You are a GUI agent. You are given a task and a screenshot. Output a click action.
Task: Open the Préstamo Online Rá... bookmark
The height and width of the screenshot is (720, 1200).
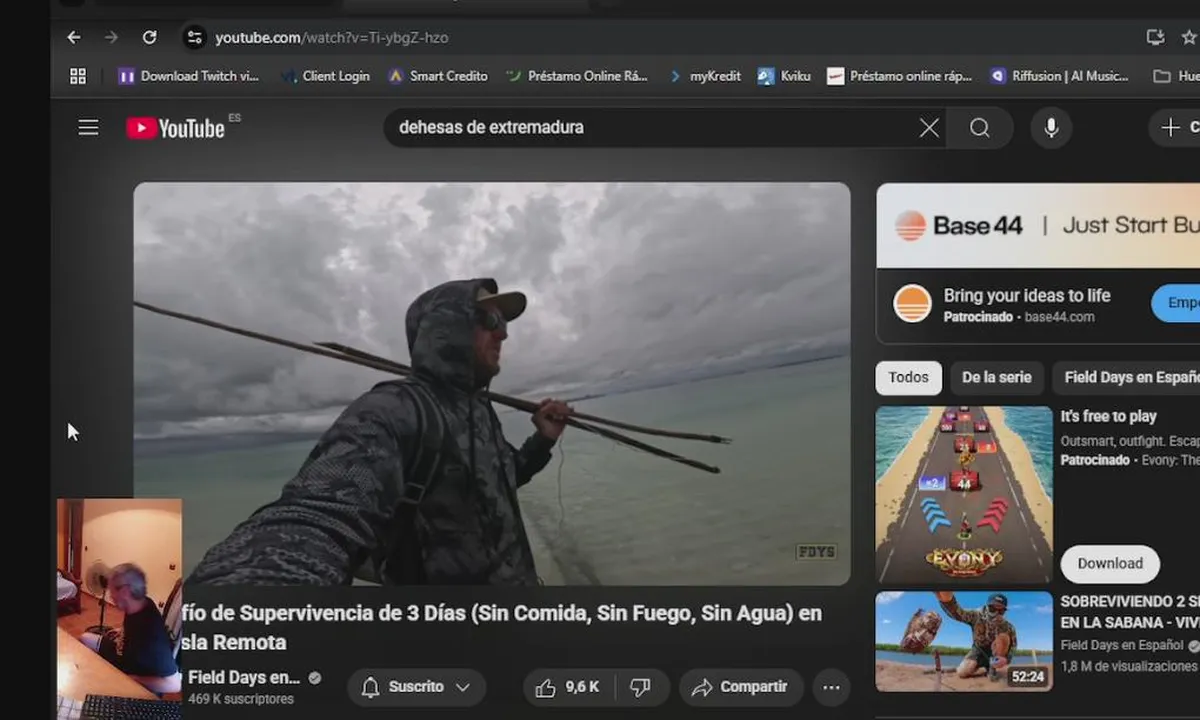(577, 76)
